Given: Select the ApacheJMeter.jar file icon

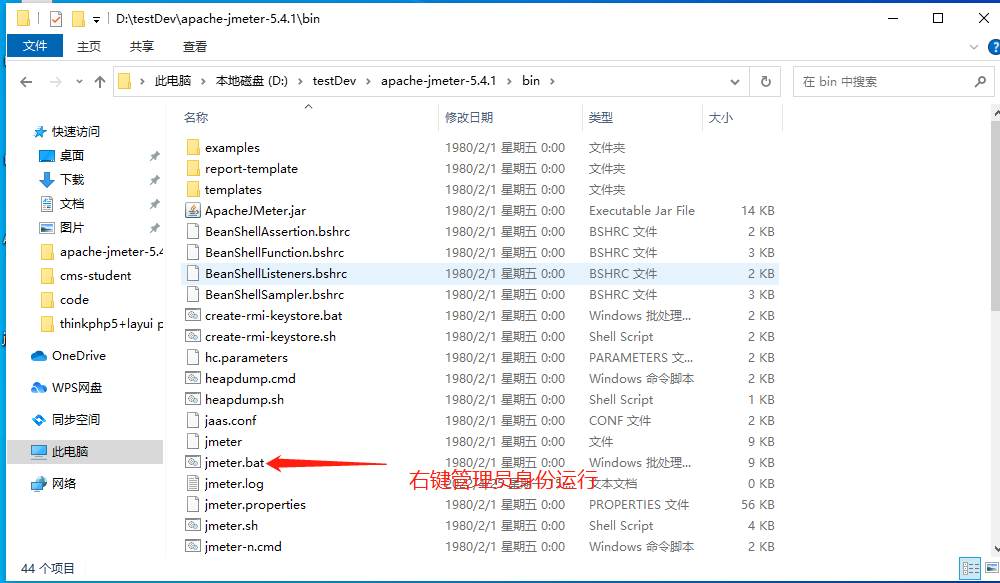Looking at the screenshot, I should coord(193,210).
